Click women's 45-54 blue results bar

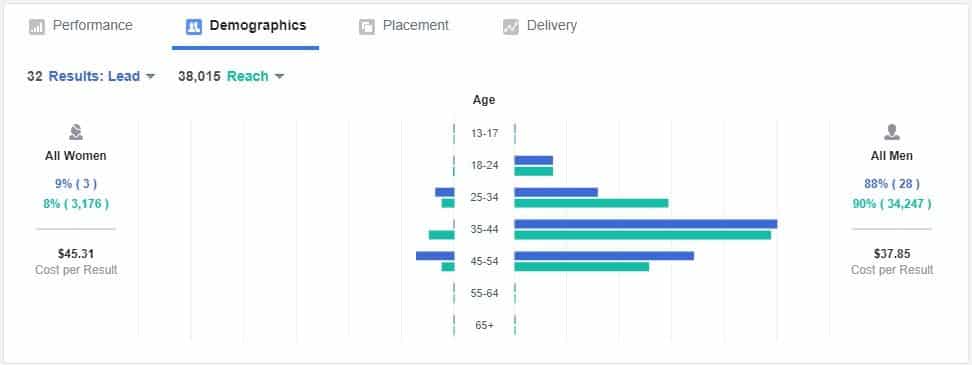point(435,256)
